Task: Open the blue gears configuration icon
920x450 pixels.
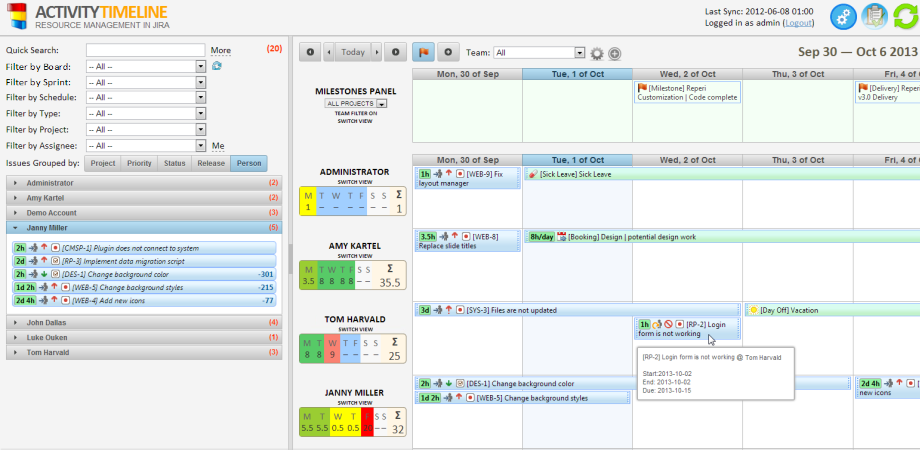Action: pyautogui.click(x=845, y=17)
